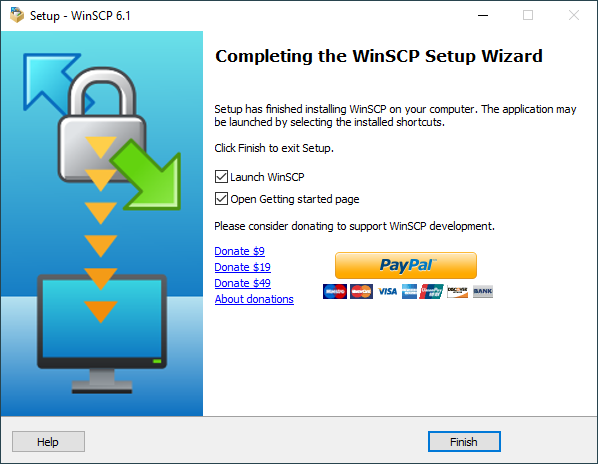Image resolution: width=598 pixels, height=464 pixels.
Task: Click the Maestro card icon
Action: (x=335, y=292)
